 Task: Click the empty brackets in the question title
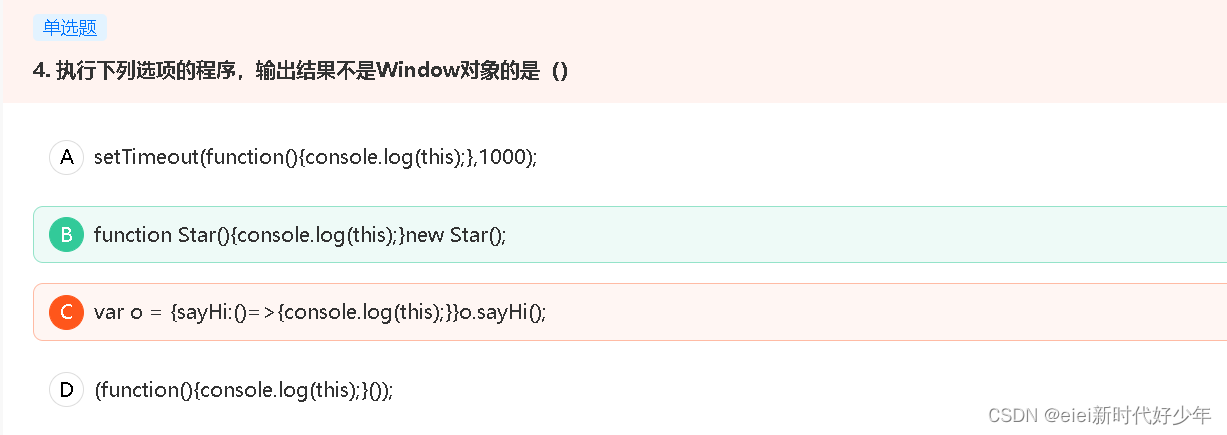[560, 71]
